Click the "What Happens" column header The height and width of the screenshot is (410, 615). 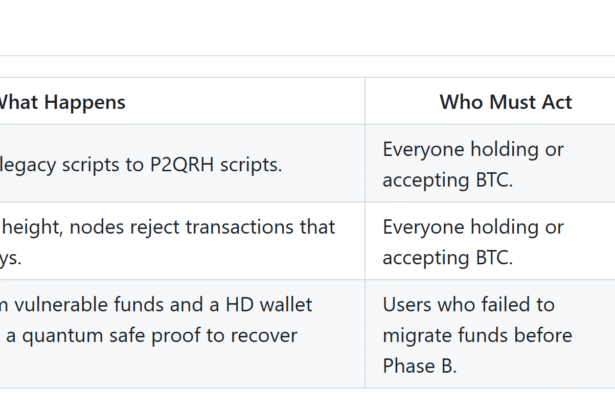(x=62, y=102)
